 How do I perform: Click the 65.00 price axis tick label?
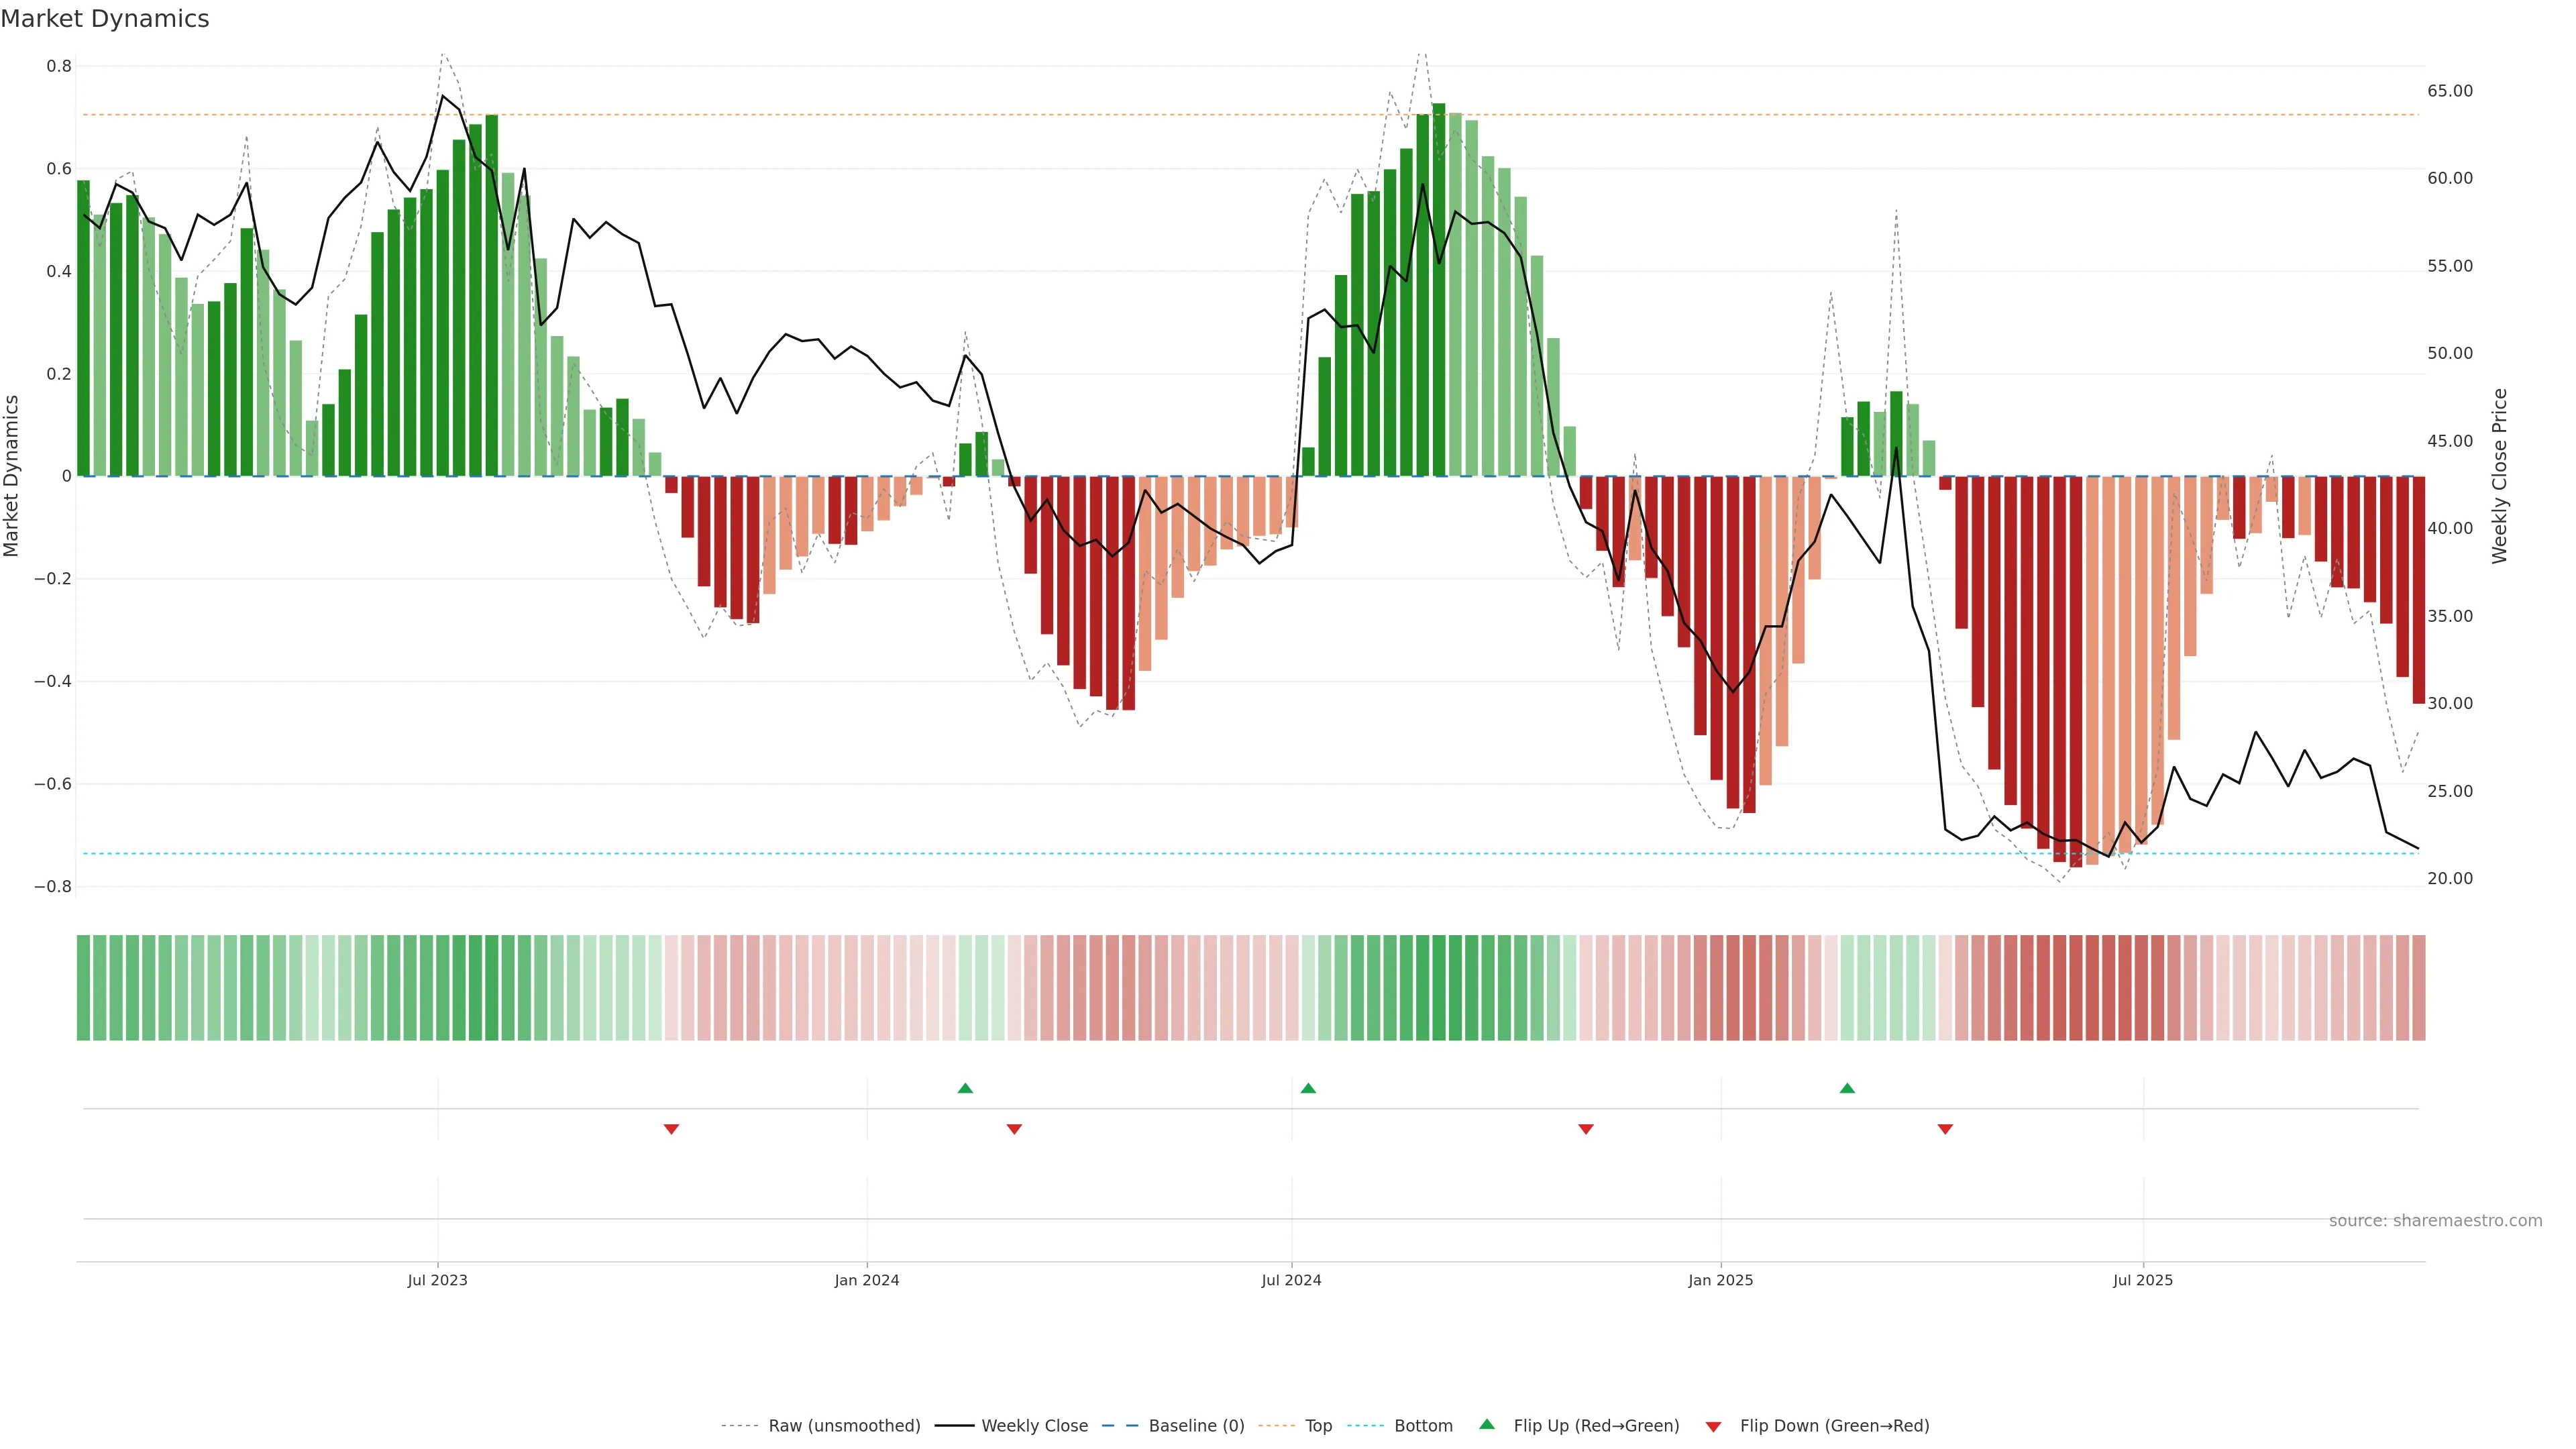[2449, 91]
